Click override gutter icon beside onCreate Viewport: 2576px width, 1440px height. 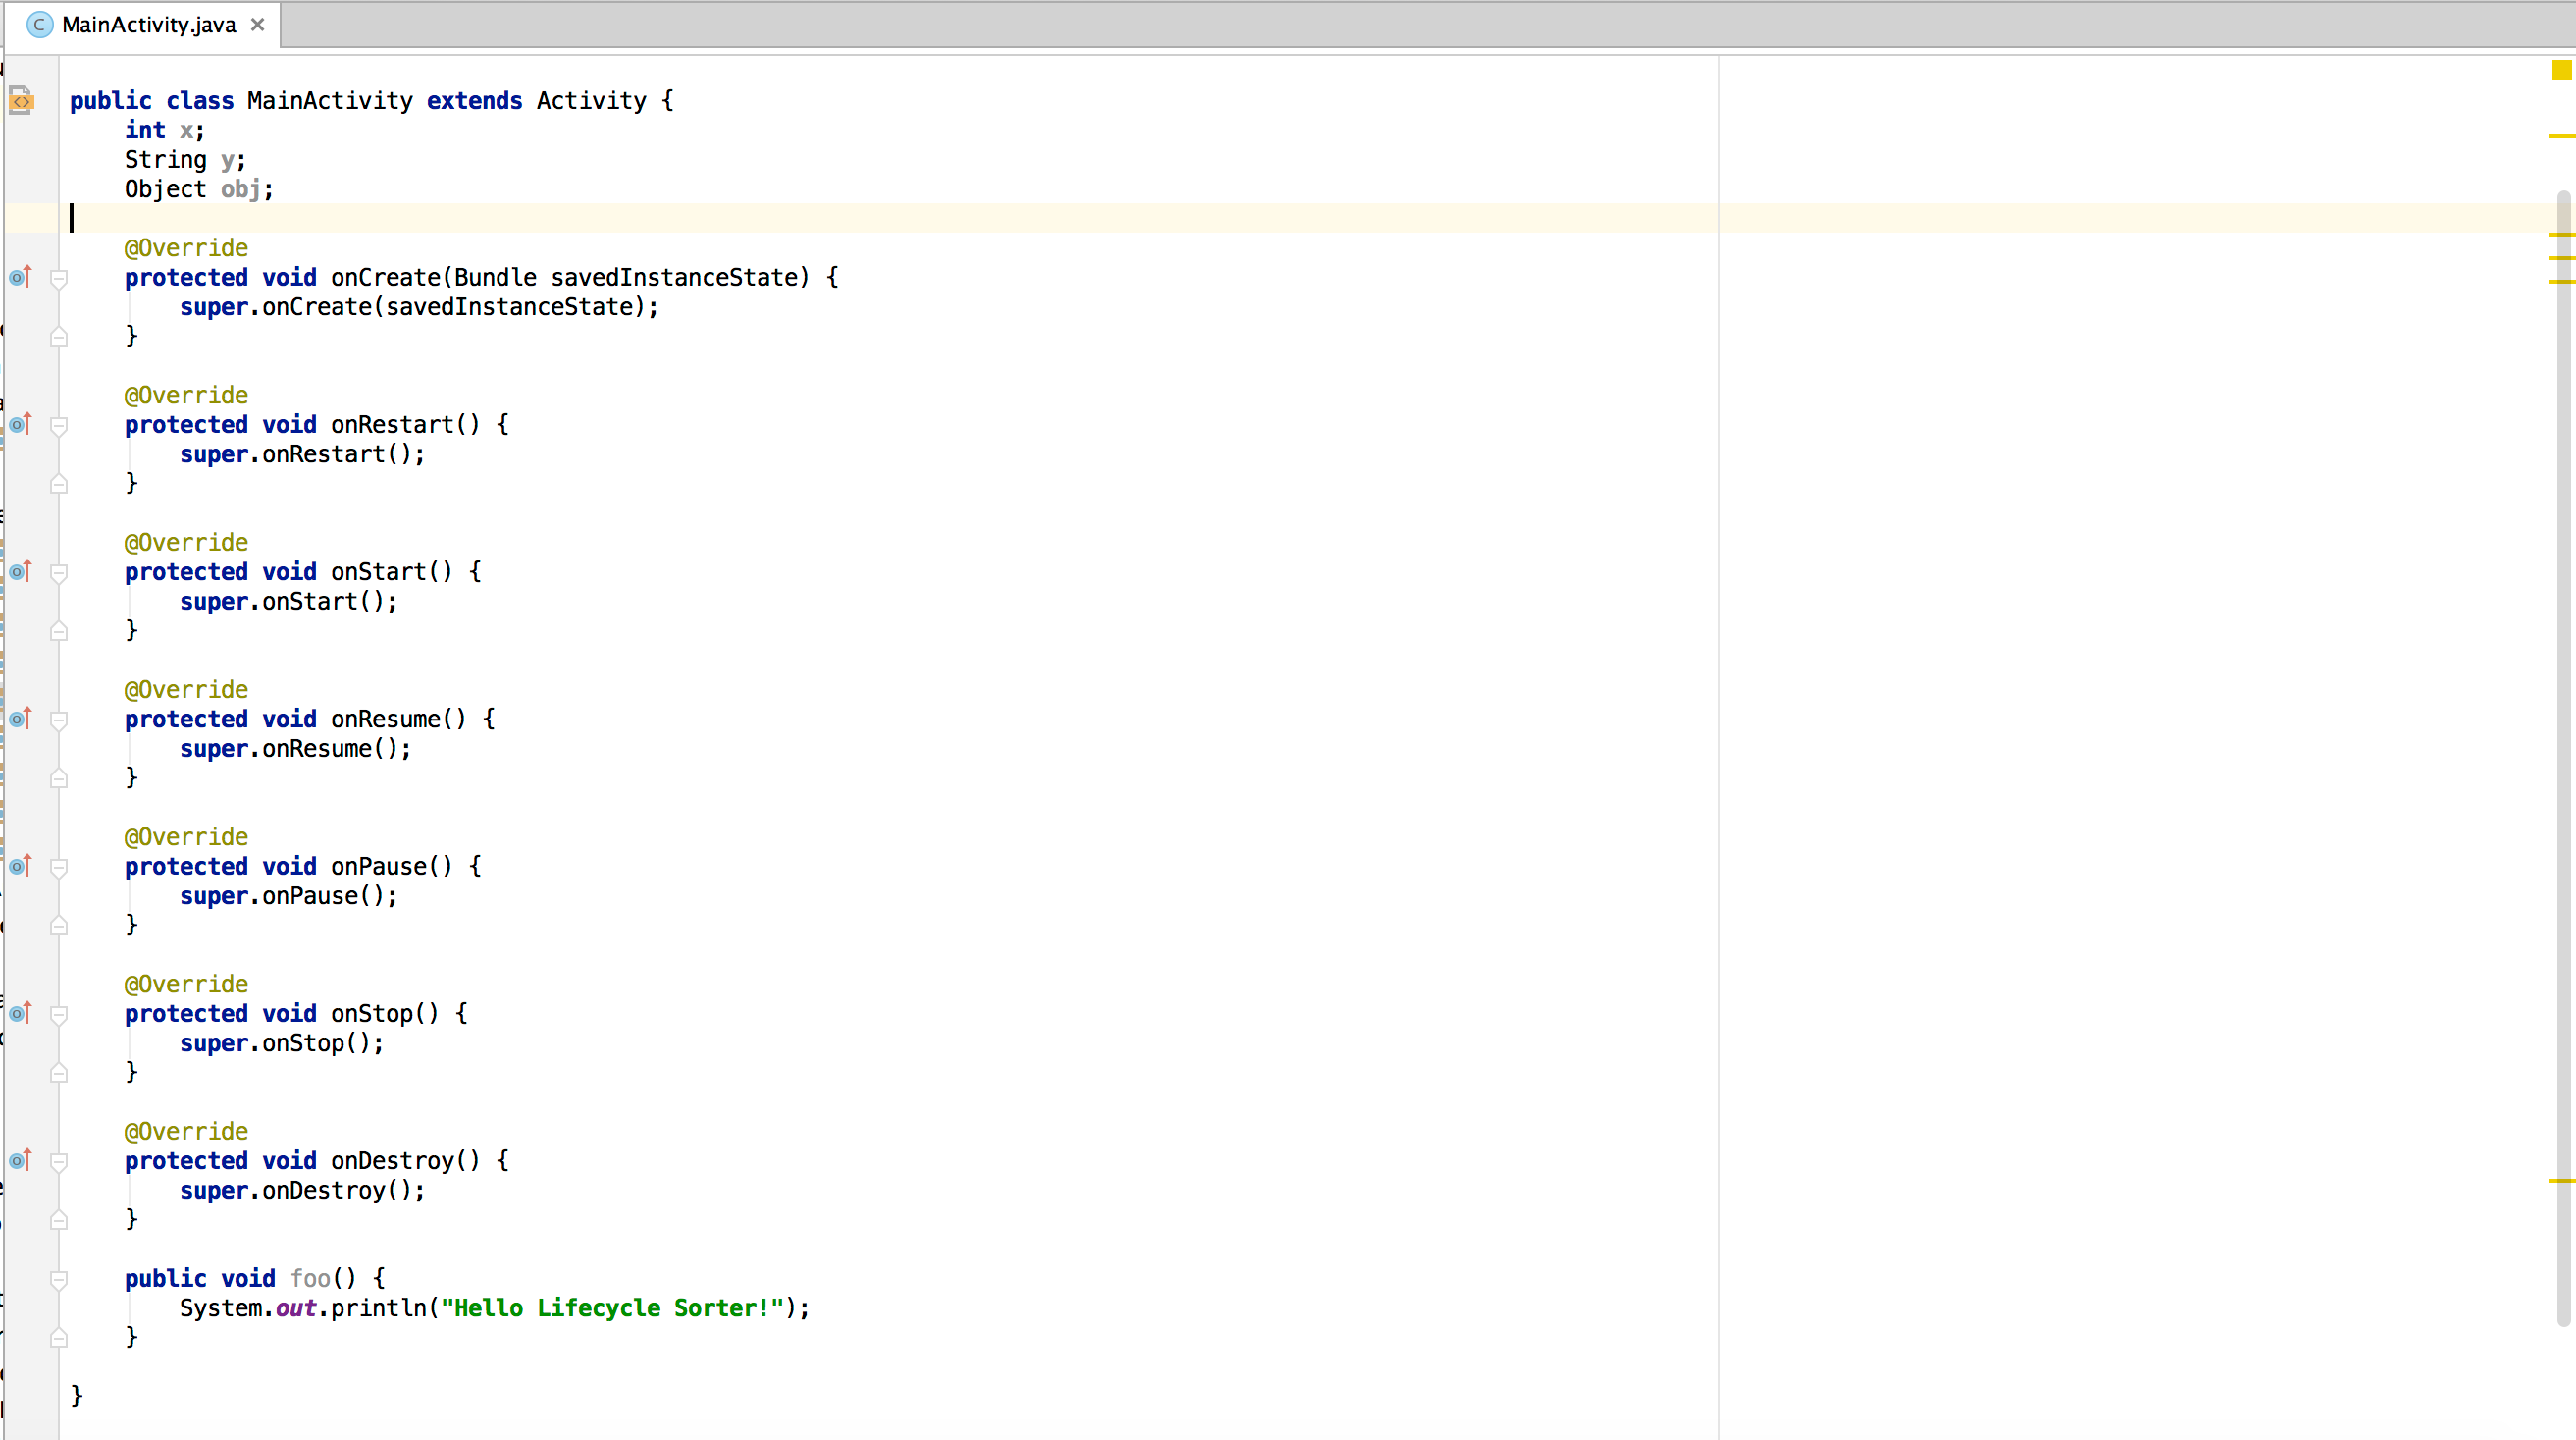click(21, 277)
